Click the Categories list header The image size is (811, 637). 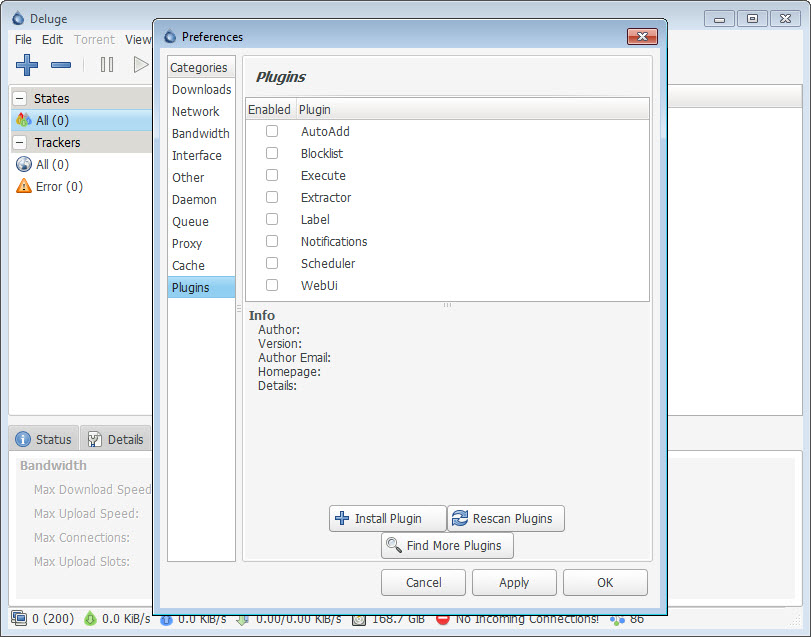pos(201,67)
